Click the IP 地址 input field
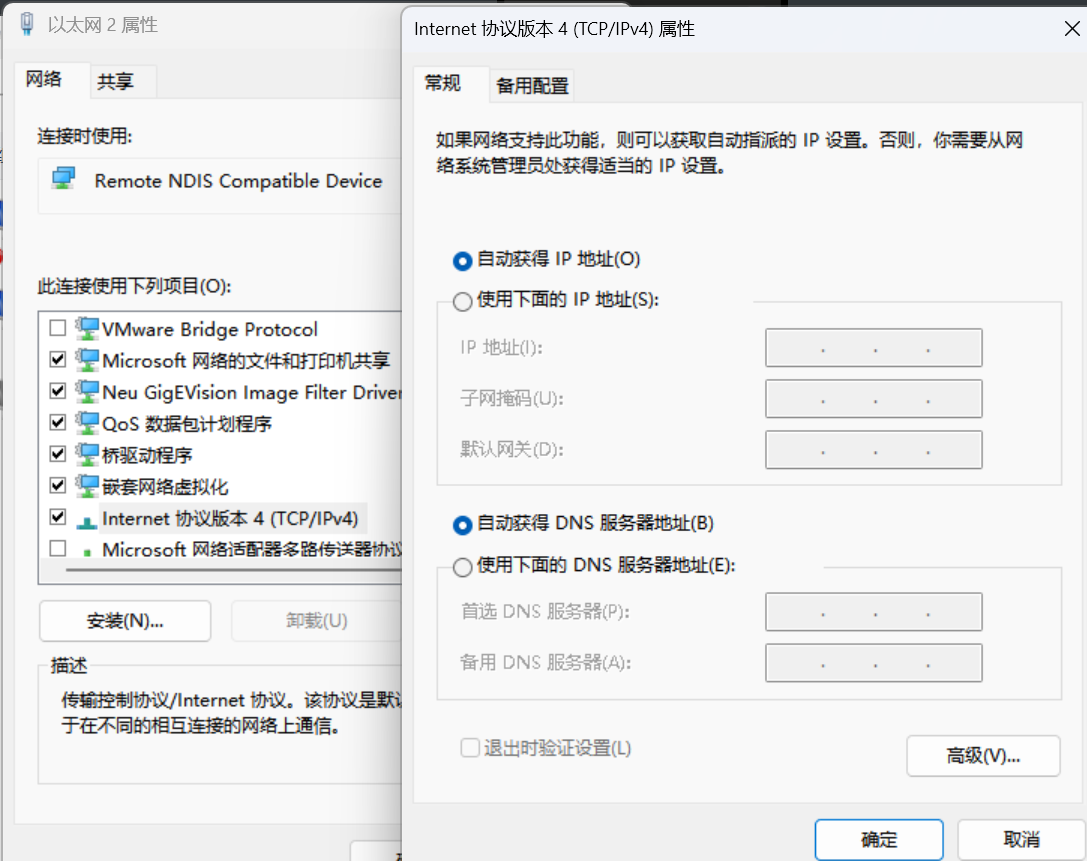This screenshot has height=861, width=1087. (x=873, y=348)
